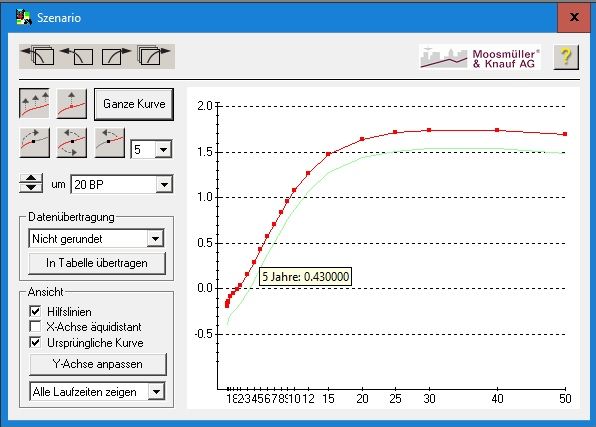
Task: Click the load all previous scenarios icon
Action: click(x=38, y=56)
